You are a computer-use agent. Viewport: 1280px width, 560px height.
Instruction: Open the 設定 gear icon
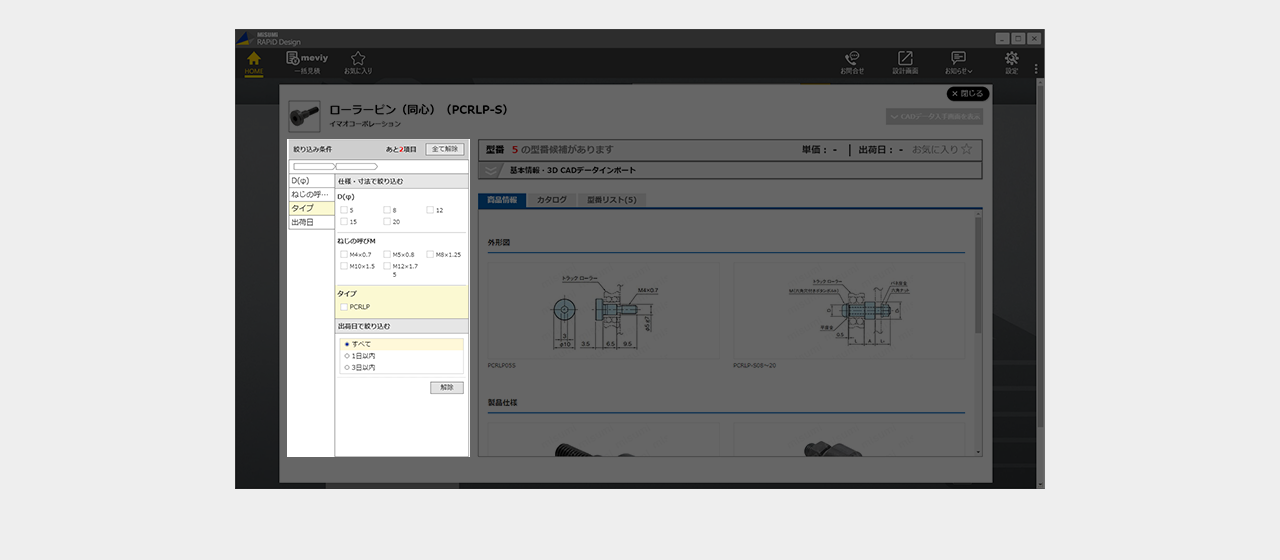pyautogui.click(x=1011, y=62)
